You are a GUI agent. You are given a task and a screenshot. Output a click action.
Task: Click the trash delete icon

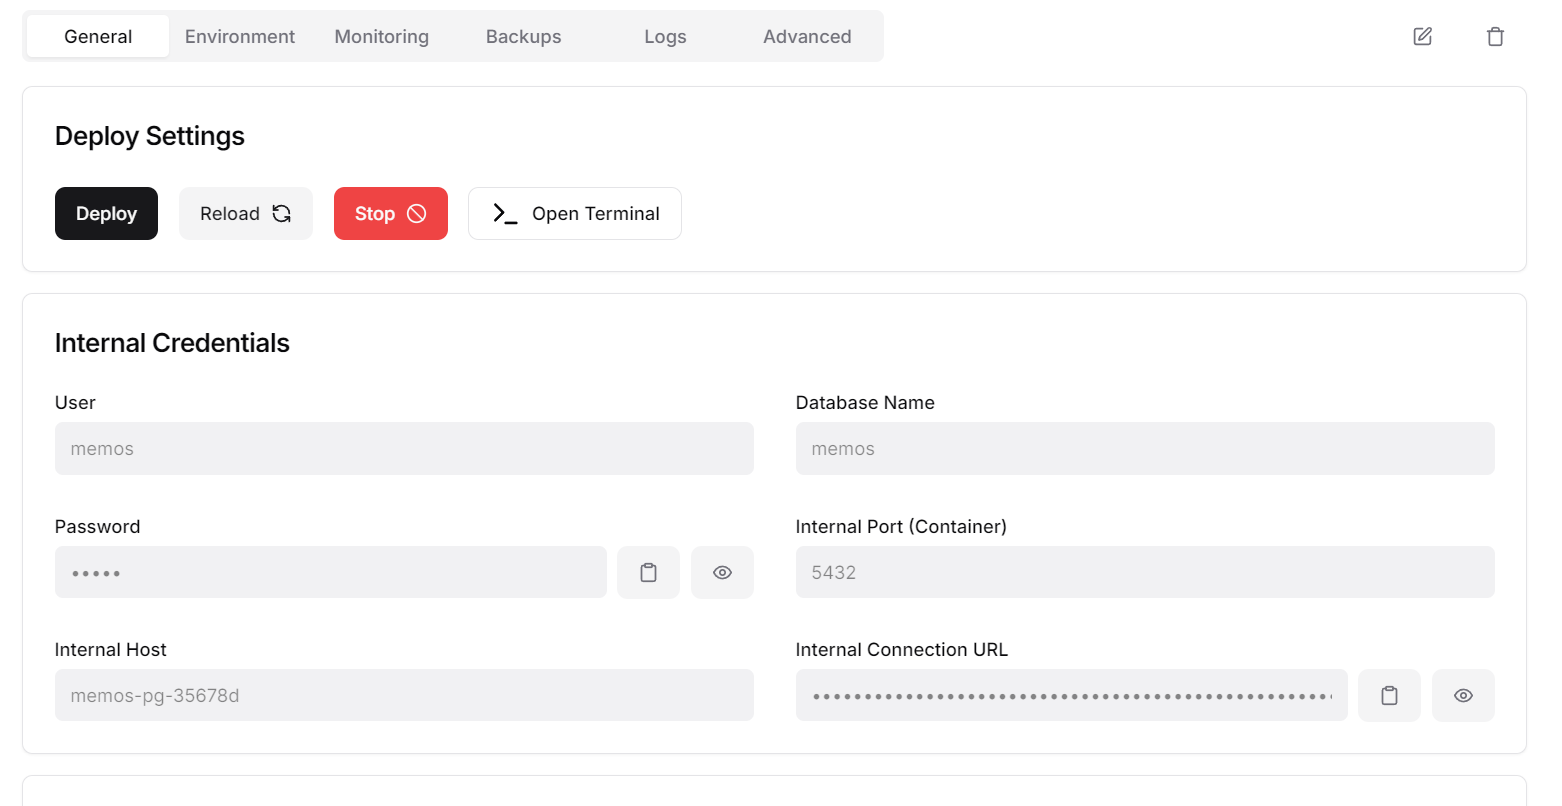(x=1495, y=37)
